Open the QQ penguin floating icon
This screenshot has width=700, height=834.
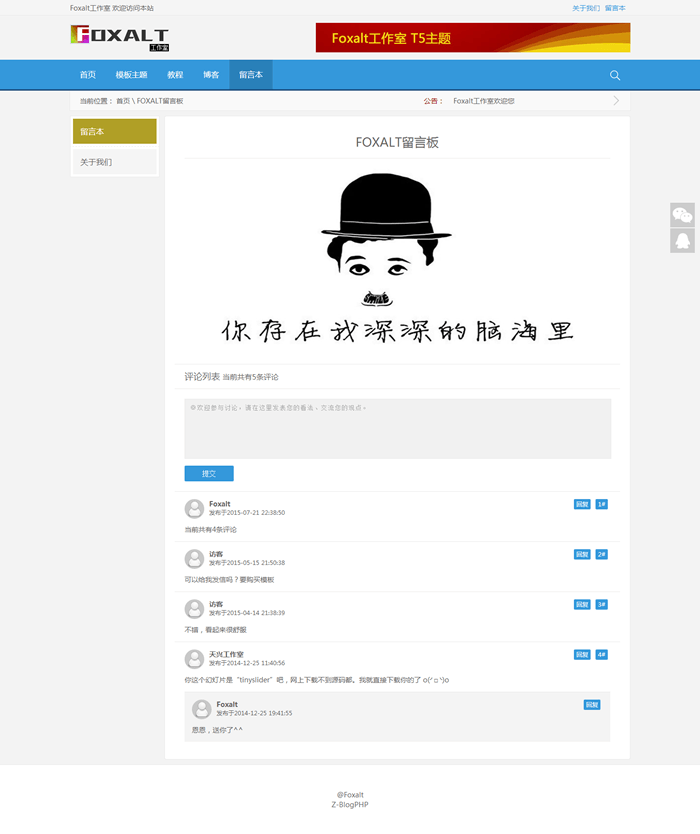[682, 240]
